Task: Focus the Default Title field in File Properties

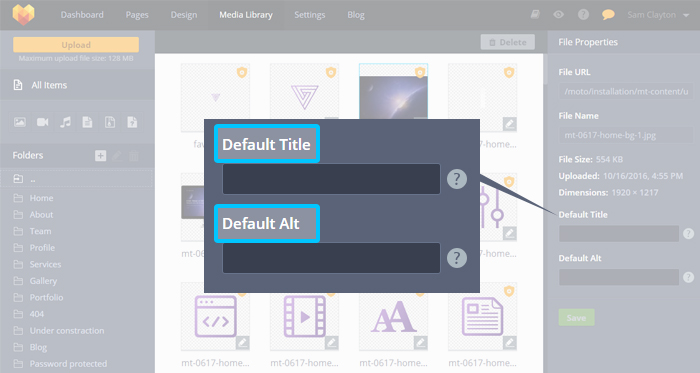Action: point(619,233)
